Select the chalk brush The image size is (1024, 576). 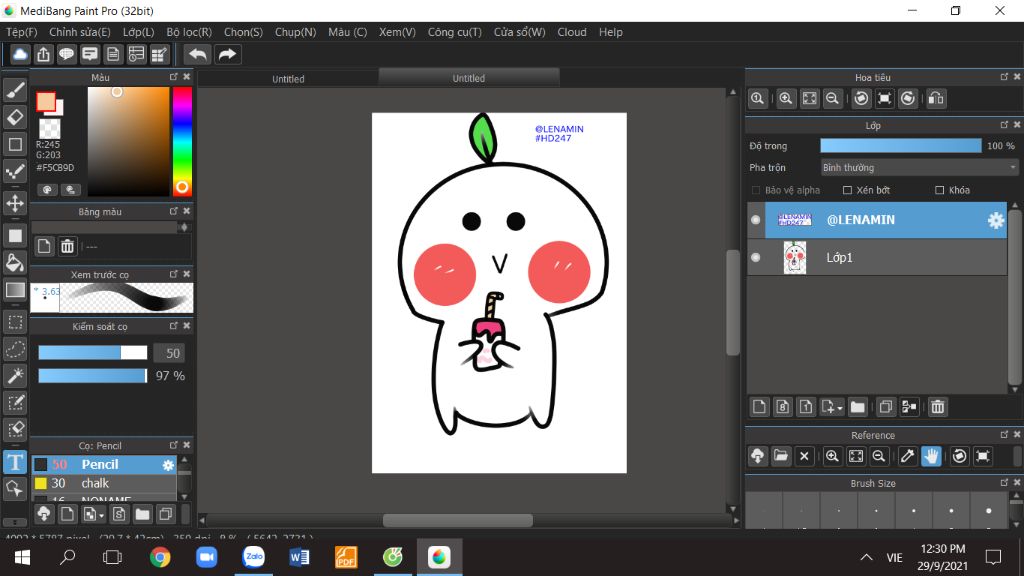pyautogui.click(x=104, y=483)
